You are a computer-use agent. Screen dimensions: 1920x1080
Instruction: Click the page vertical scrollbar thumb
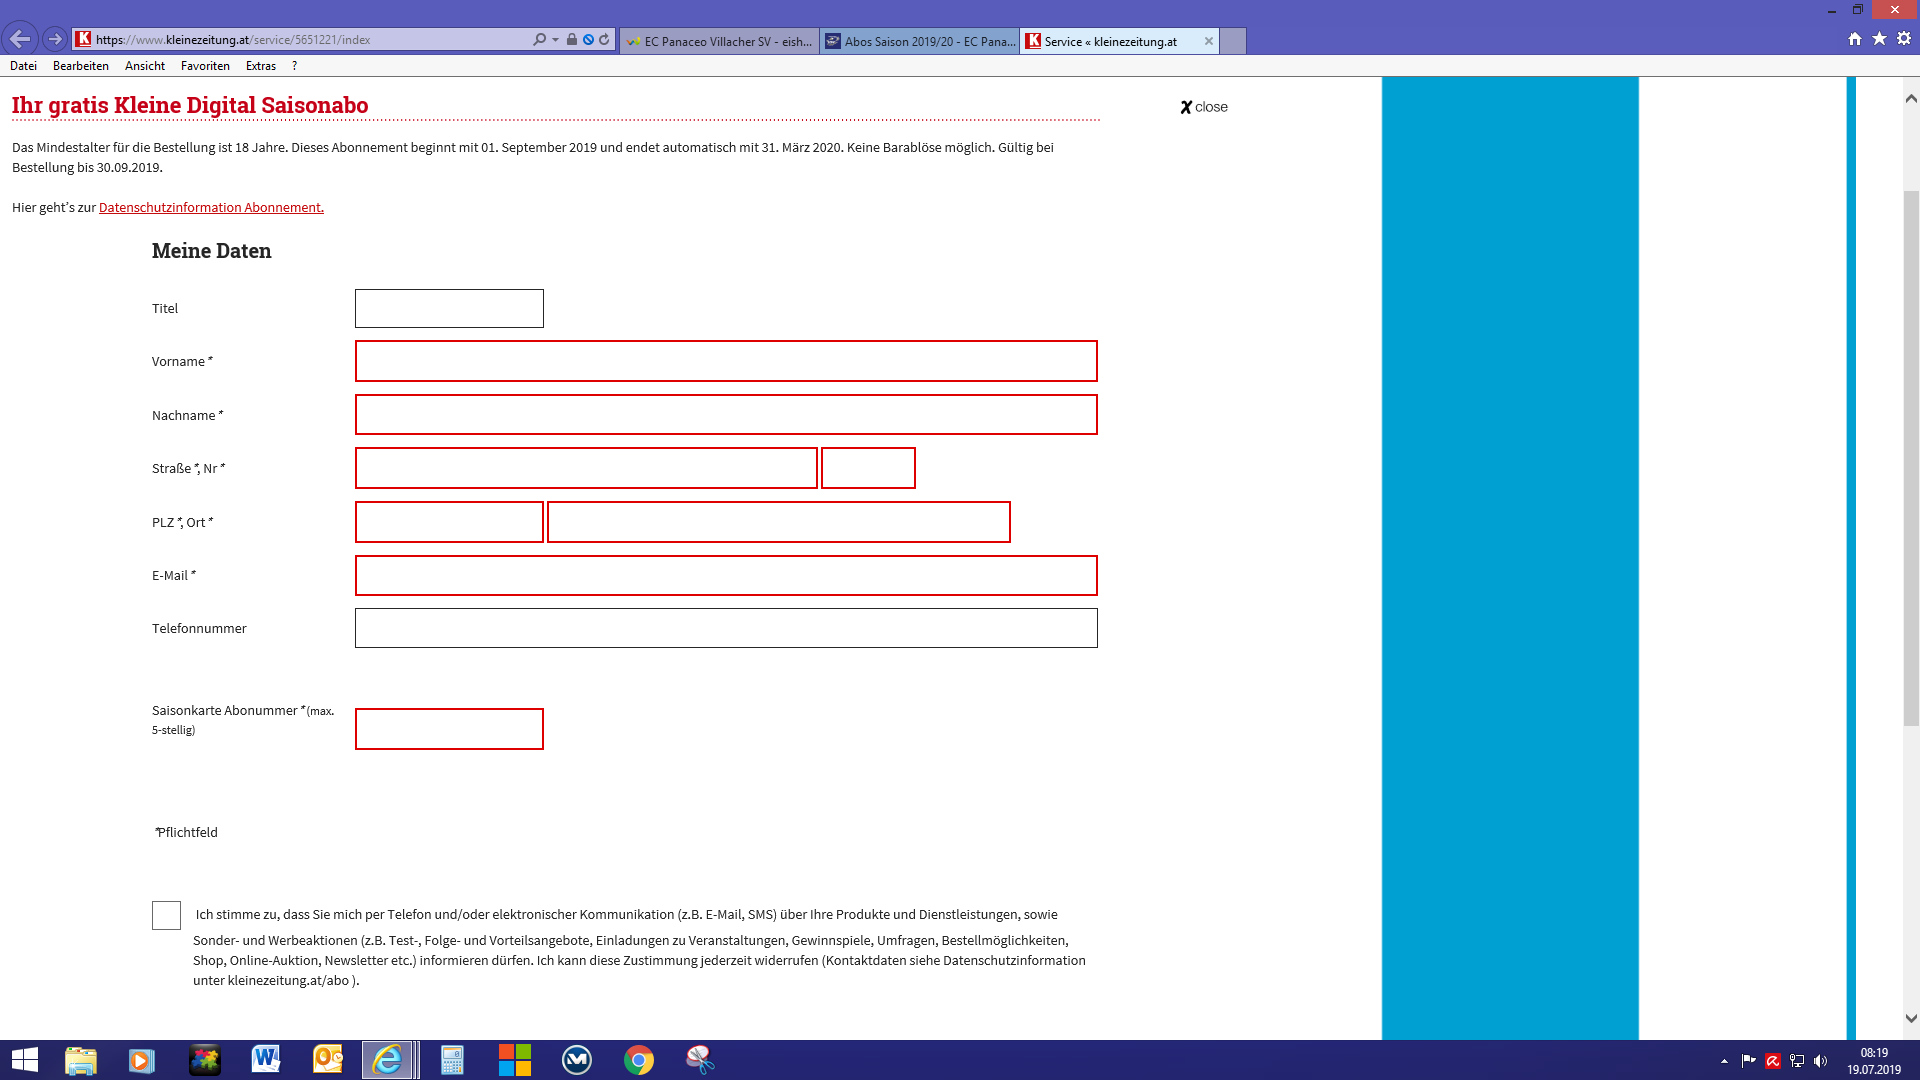click(x=1910, y=457)
